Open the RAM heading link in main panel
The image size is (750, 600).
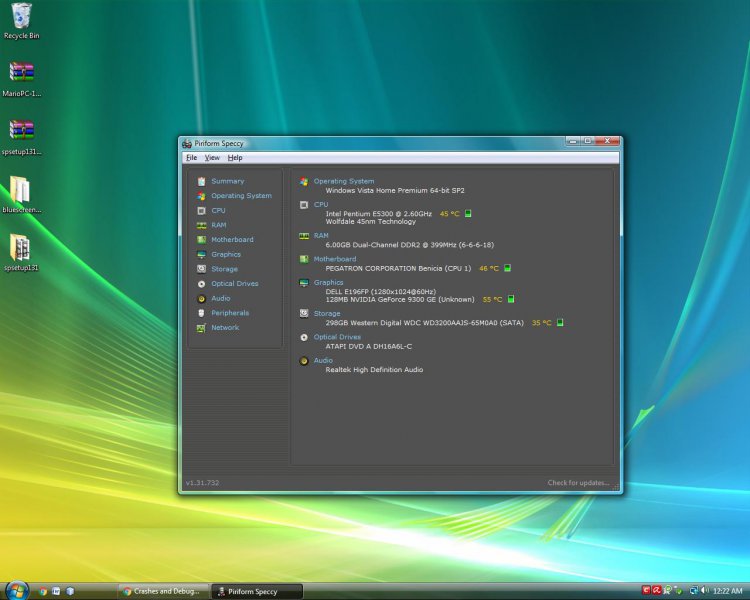[321, 236]
